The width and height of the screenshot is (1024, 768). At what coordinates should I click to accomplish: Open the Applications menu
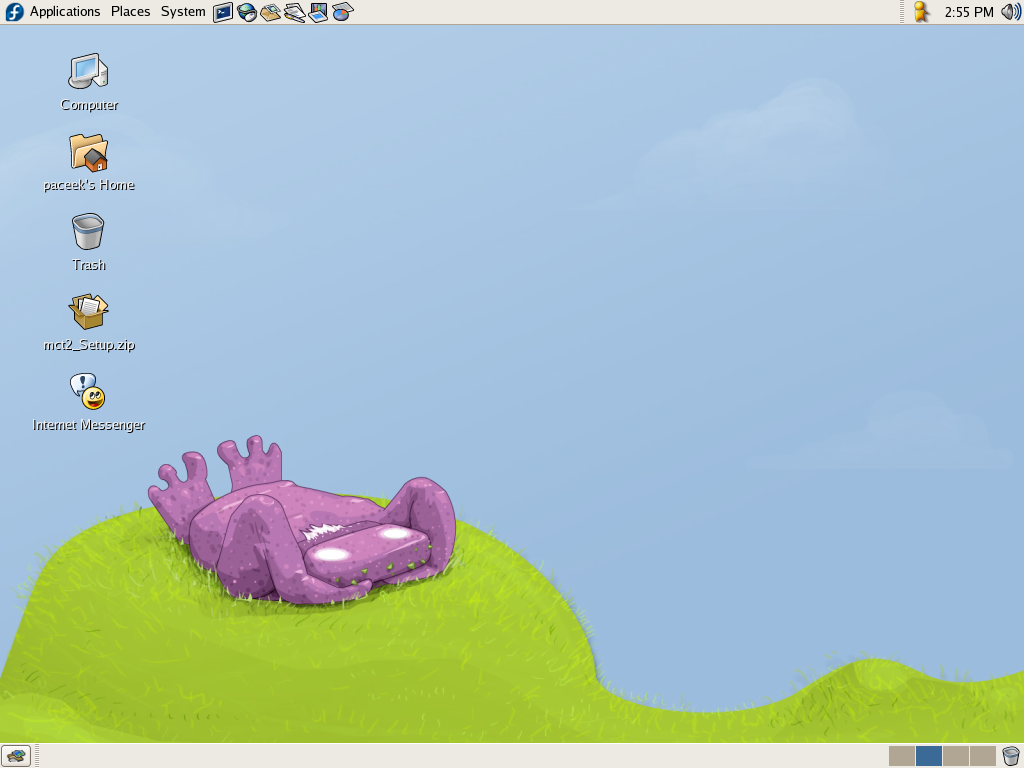(x=64, y=12)
